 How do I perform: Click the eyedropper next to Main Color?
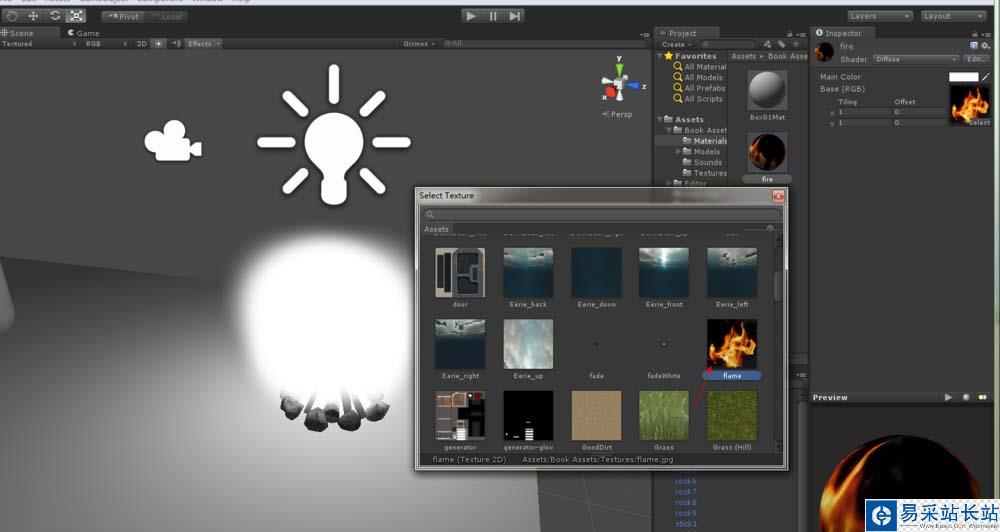987,77
